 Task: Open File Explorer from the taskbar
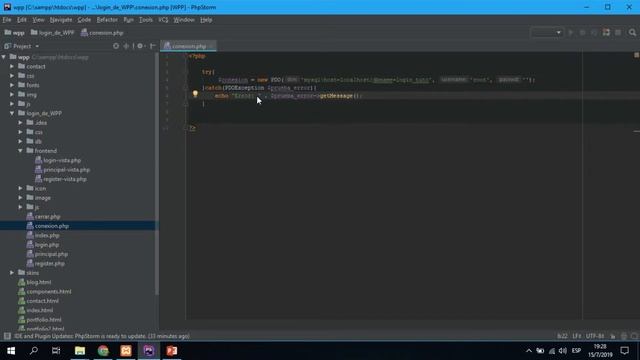80,351
